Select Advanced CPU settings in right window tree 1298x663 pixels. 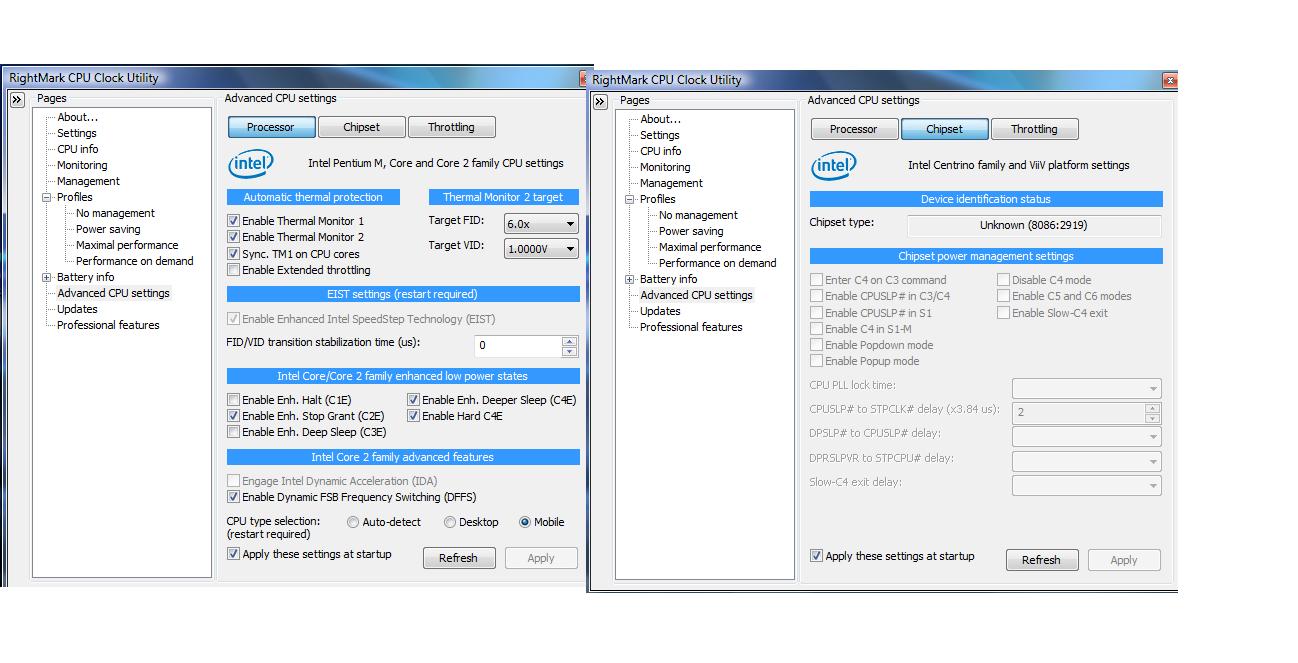(696, 295)
